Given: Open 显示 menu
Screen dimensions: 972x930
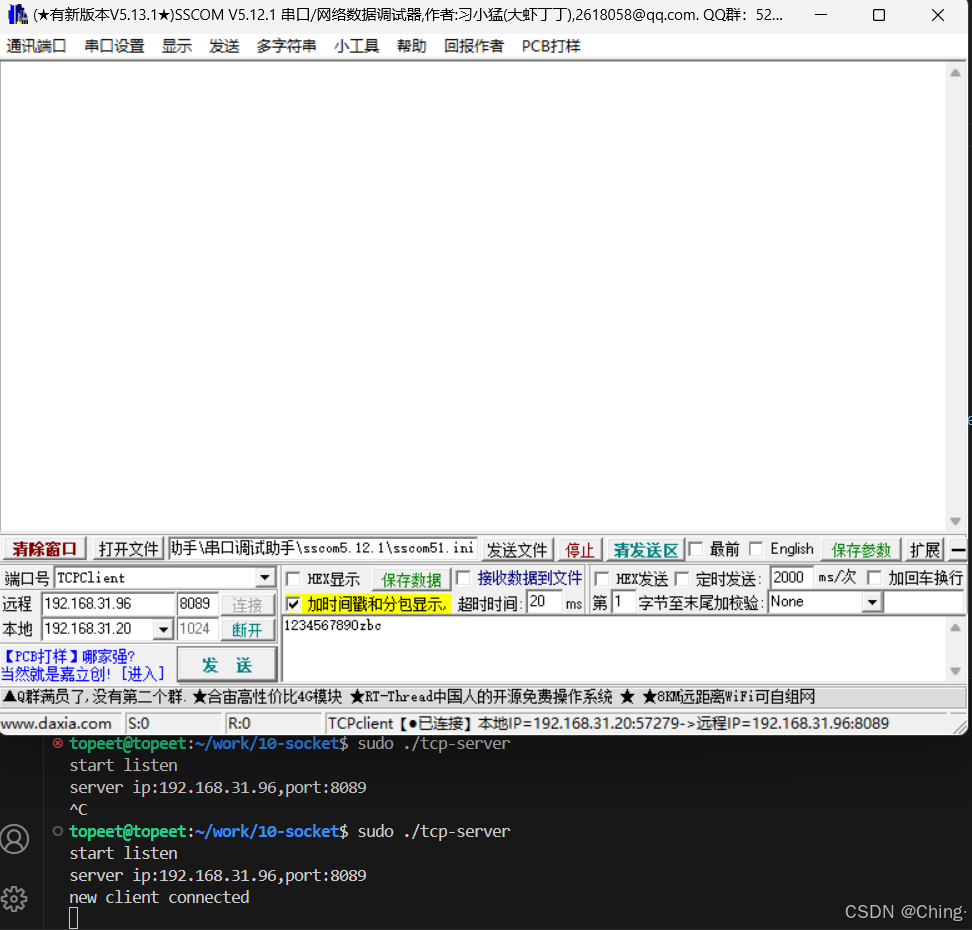Looking at the screenshot, I should pos(177,46).
